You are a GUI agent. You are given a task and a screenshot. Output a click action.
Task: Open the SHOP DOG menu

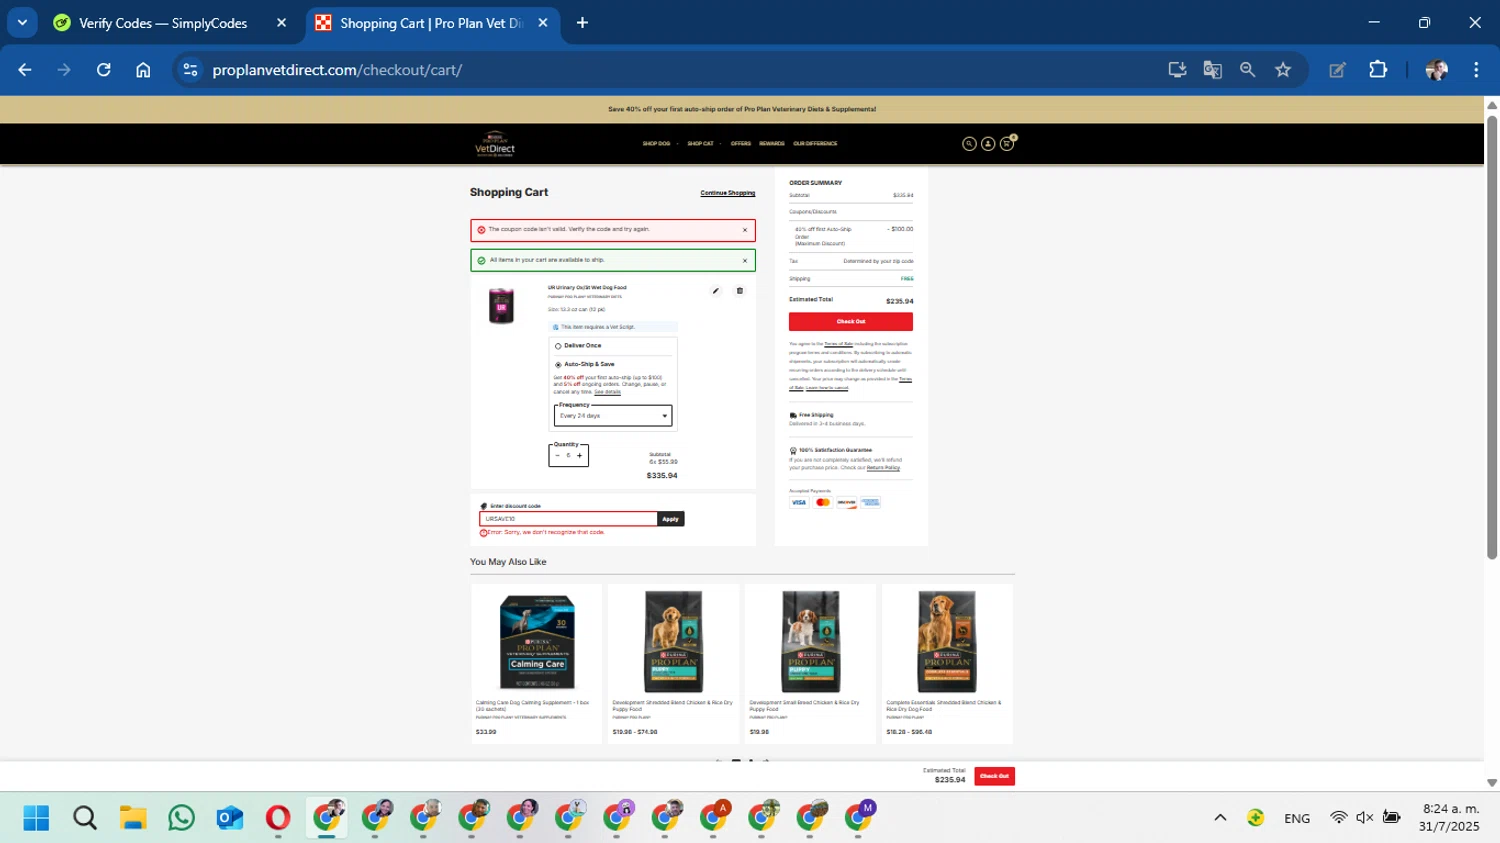pyautogui.click(x=656, y=144)
